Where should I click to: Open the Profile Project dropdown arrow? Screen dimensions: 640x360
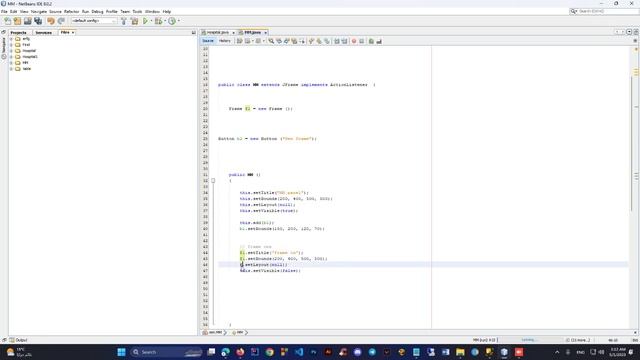pyautogui.click(x=178, y=21)
